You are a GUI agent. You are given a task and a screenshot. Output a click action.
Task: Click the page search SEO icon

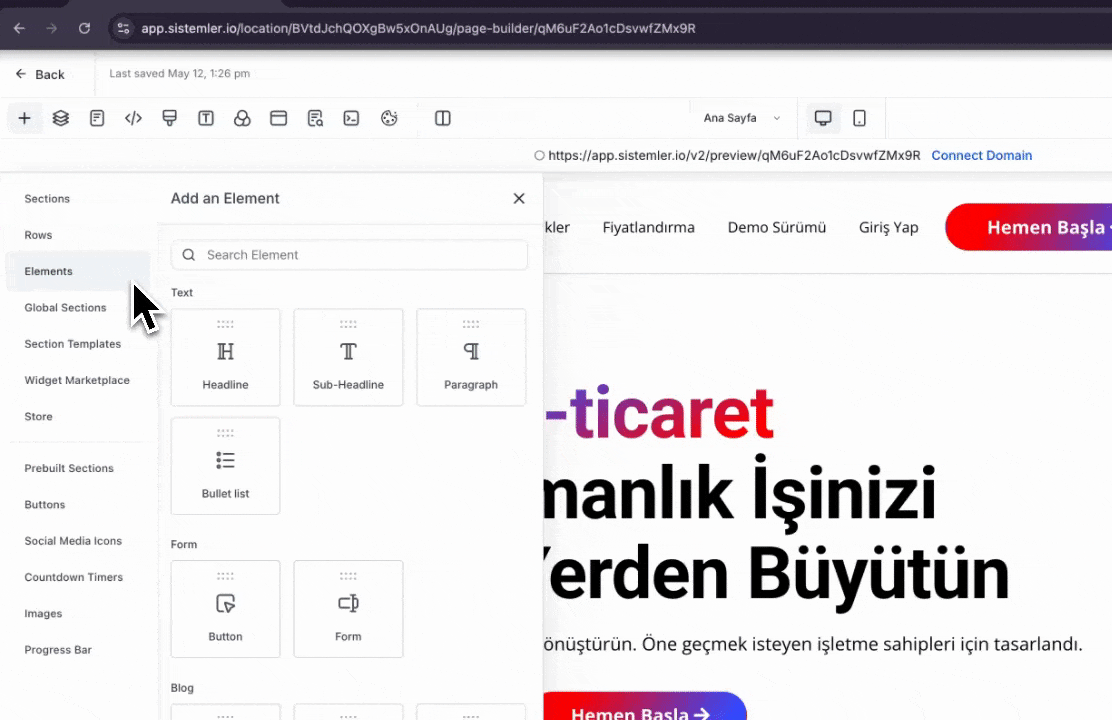pos(316,118)
